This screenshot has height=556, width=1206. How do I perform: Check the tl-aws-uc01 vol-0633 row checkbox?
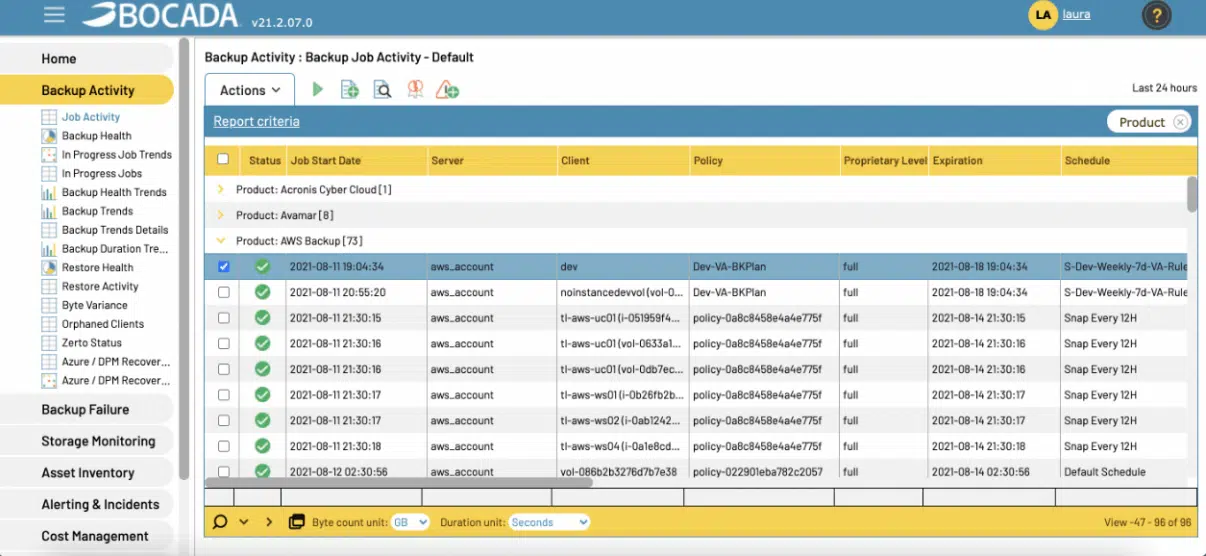(223, 344)
